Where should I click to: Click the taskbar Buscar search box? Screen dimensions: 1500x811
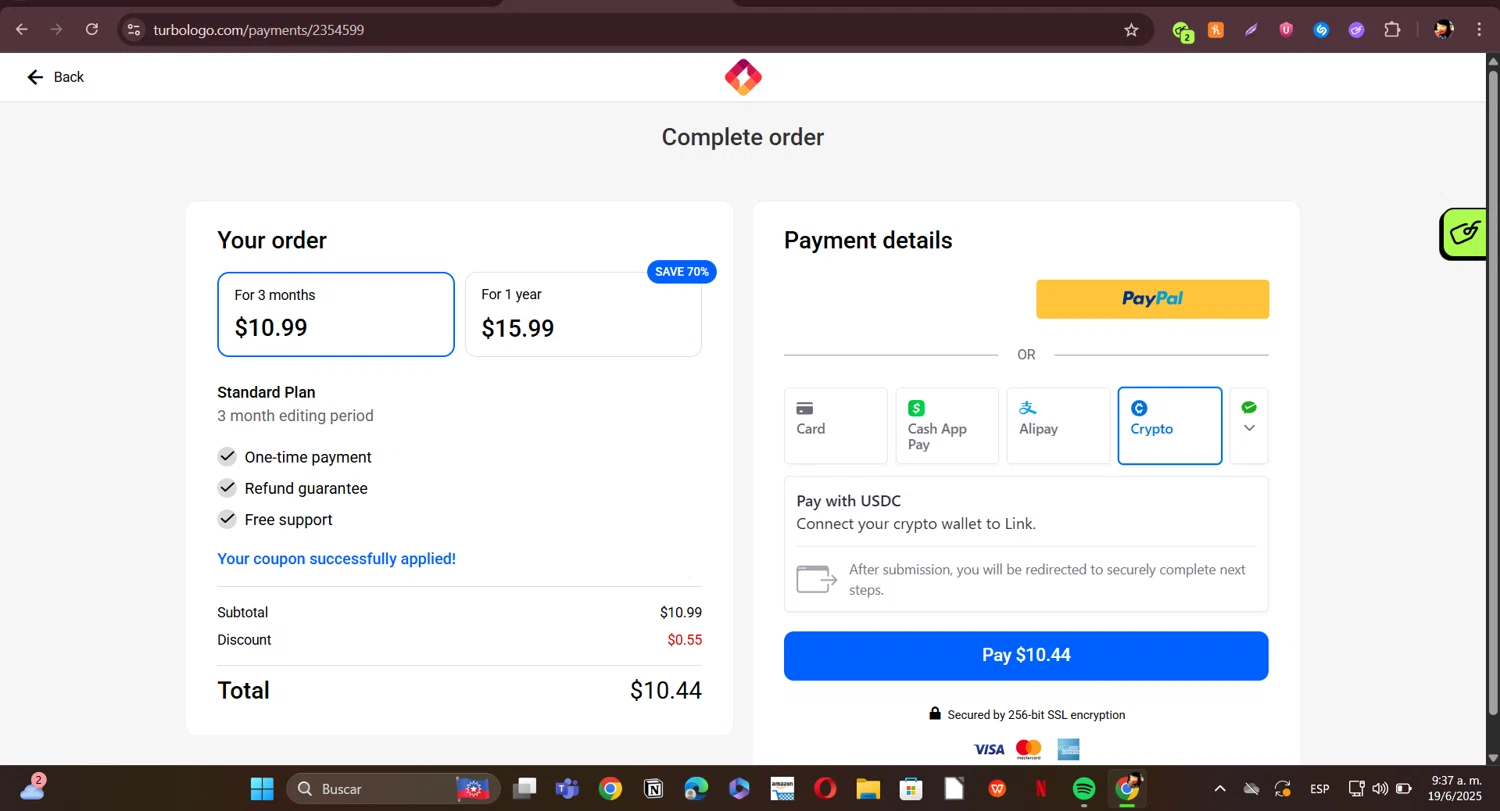(394, 789)
